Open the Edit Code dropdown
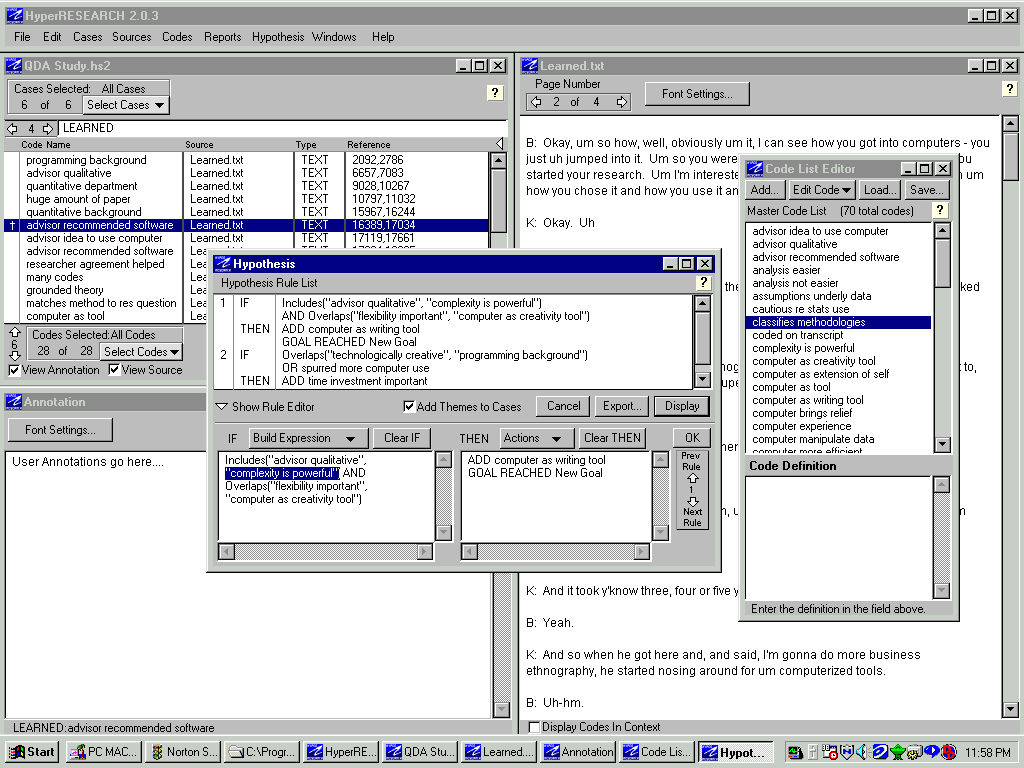 822,190
